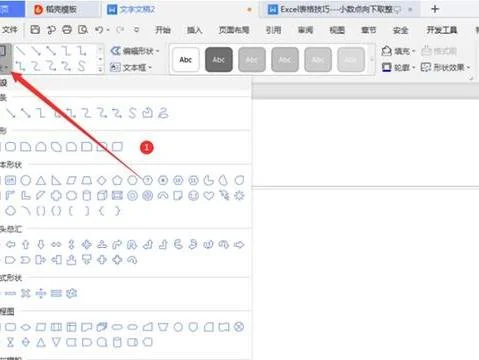The height and width of the screenshot is (360, 479).
Task: Choose the Trapezoid basic shape
Action: click(x=87, y=180)
